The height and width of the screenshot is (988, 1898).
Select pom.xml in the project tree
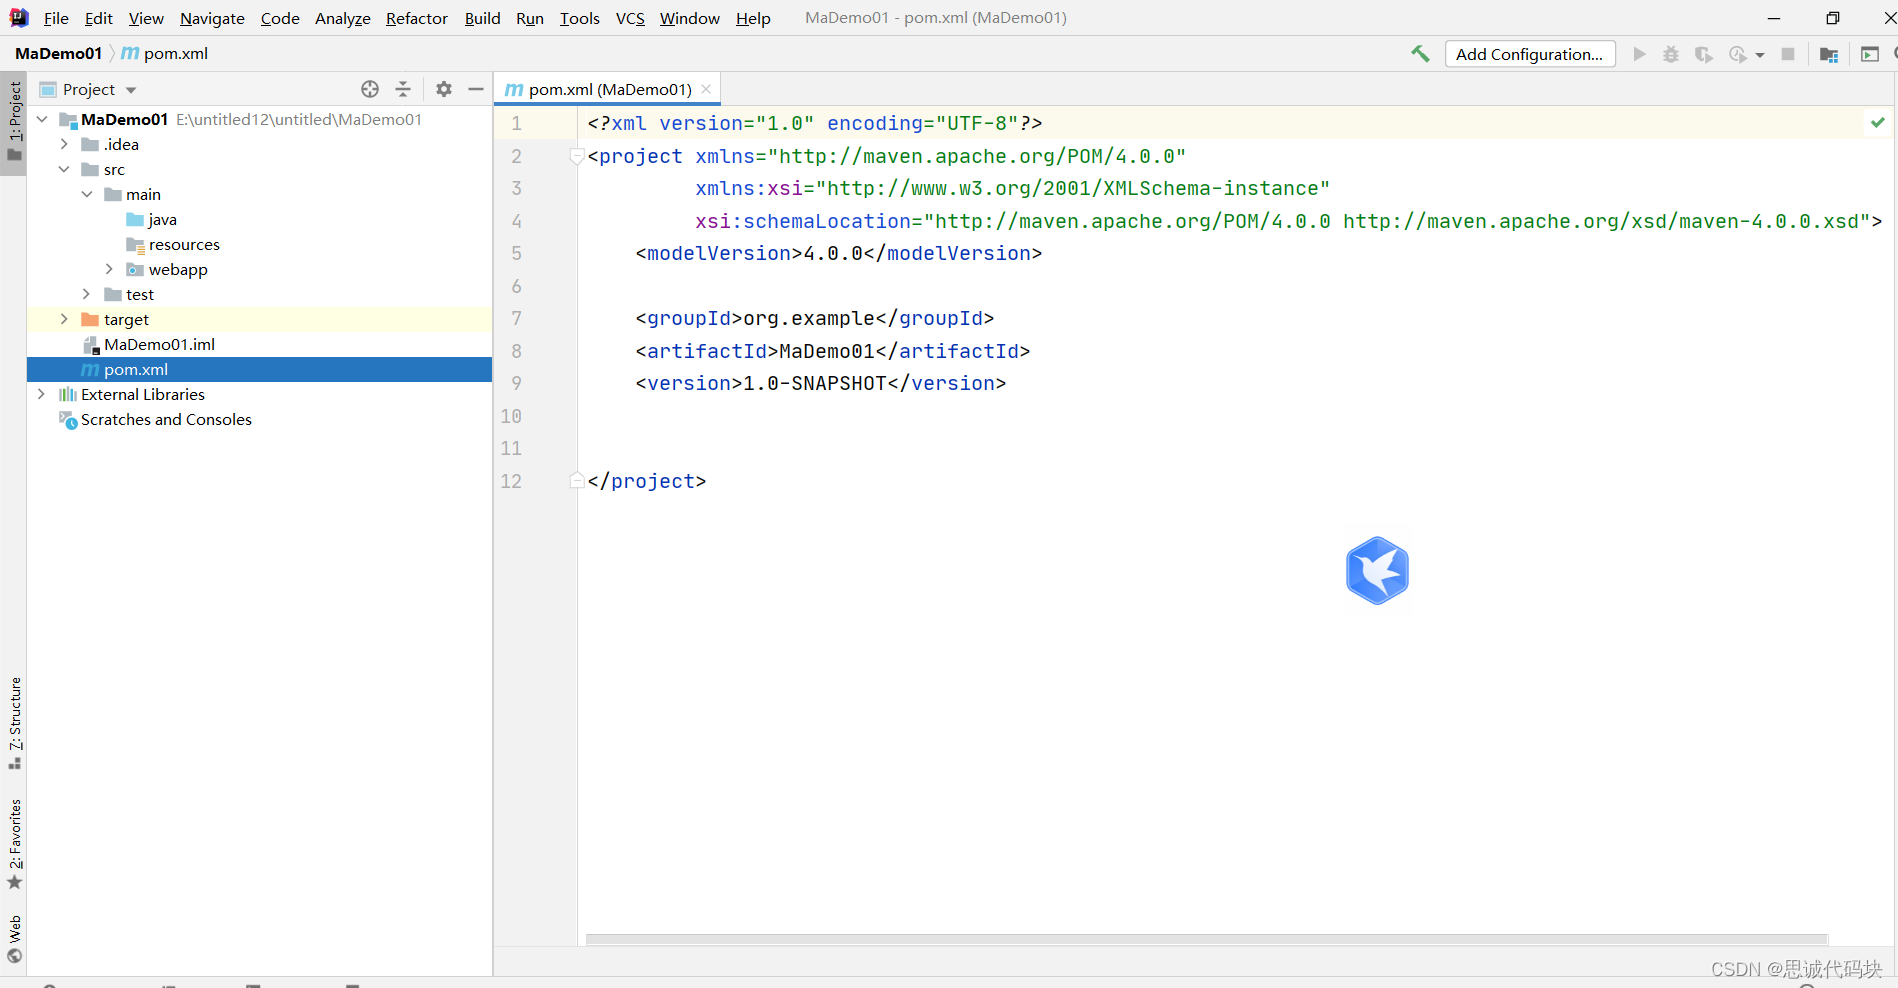[259, 369]
